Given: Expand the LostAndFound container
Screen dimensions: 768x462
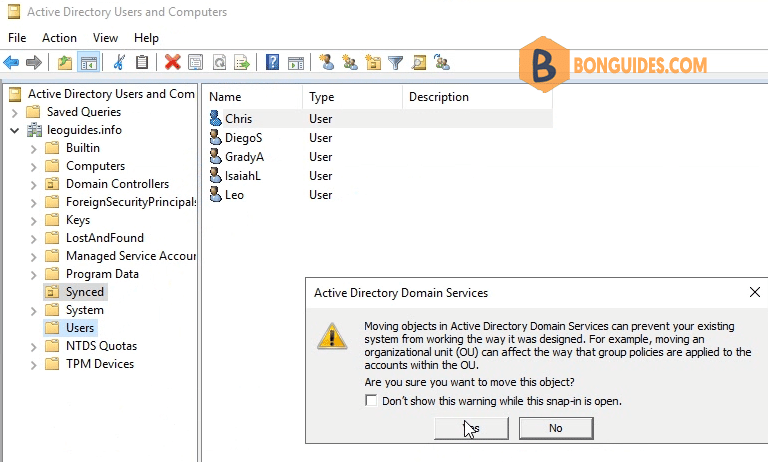Looking at the screenshot, I should 33,239.
